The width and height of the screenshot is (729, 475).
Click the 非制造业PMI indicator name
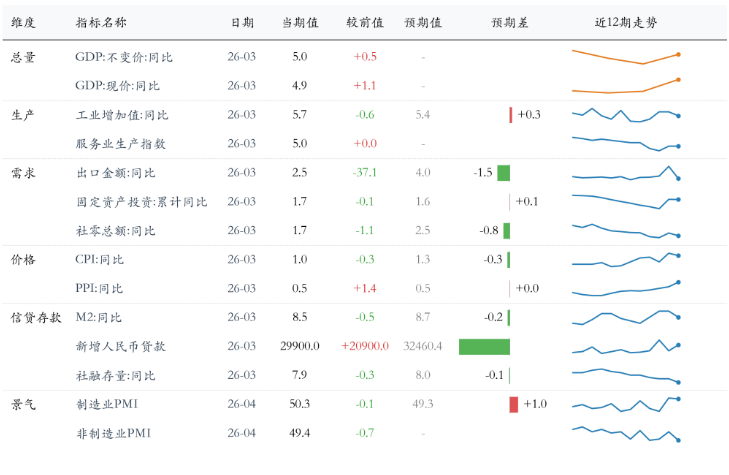coord(113,433)
